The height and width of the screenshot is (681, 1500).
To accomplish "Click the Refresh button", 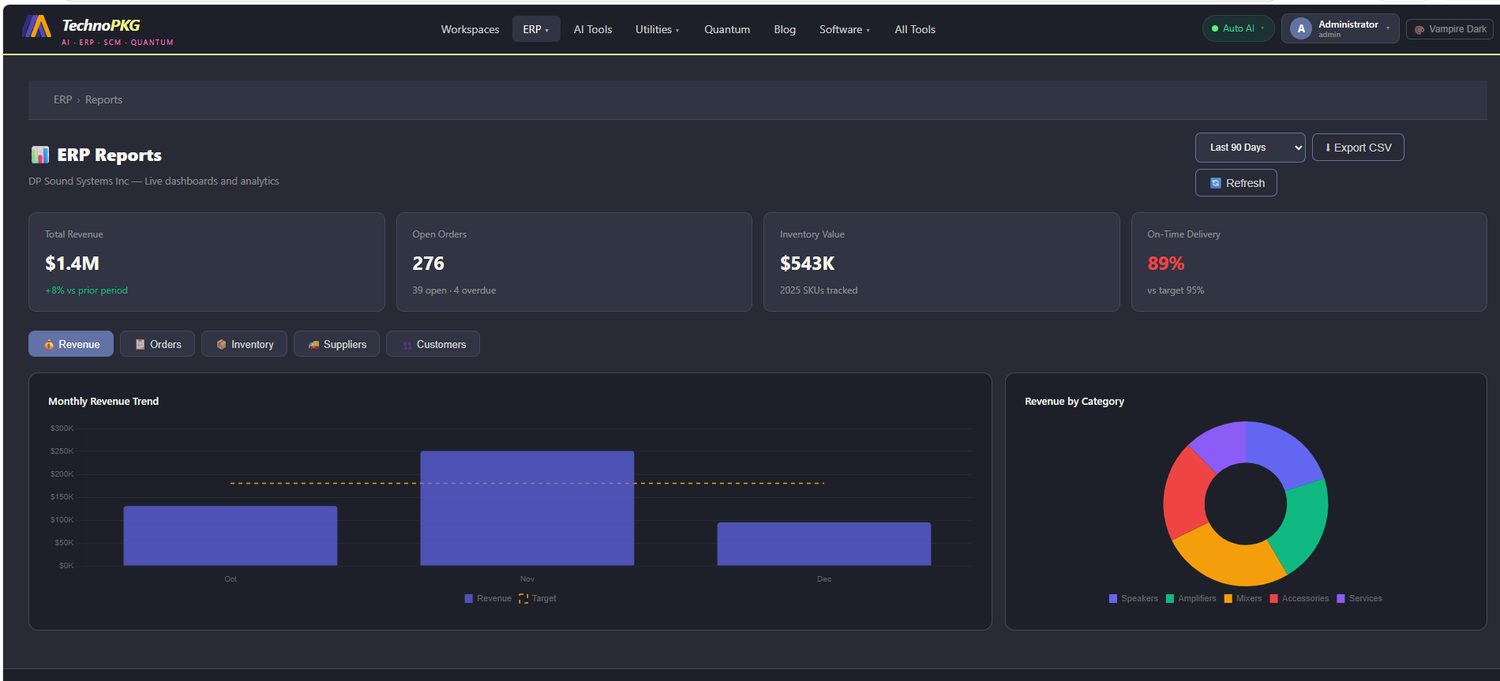I will click(1236, 183).
